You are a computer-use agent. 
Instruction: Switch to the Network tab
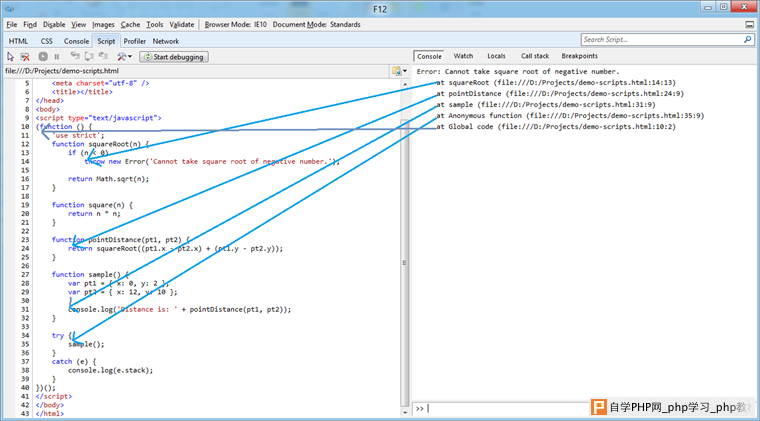click(166, 41)
